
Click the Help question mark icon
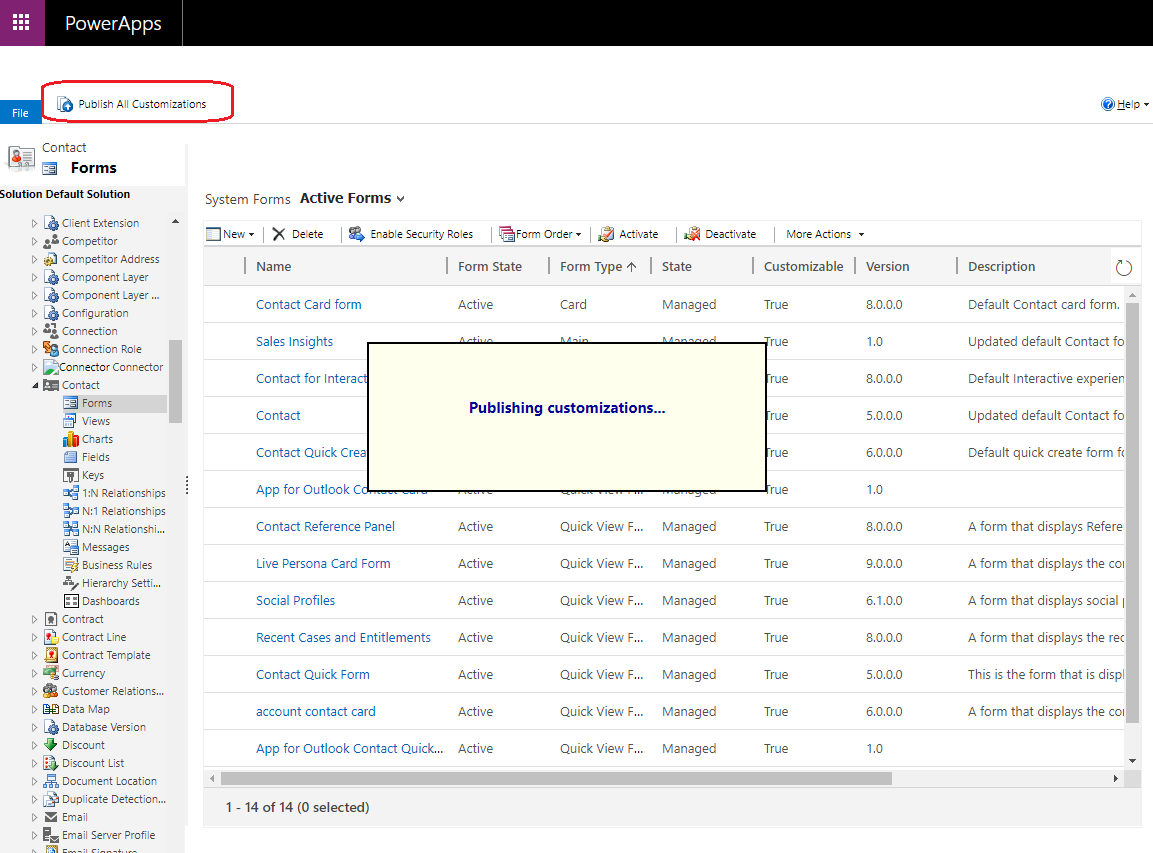1107,104
